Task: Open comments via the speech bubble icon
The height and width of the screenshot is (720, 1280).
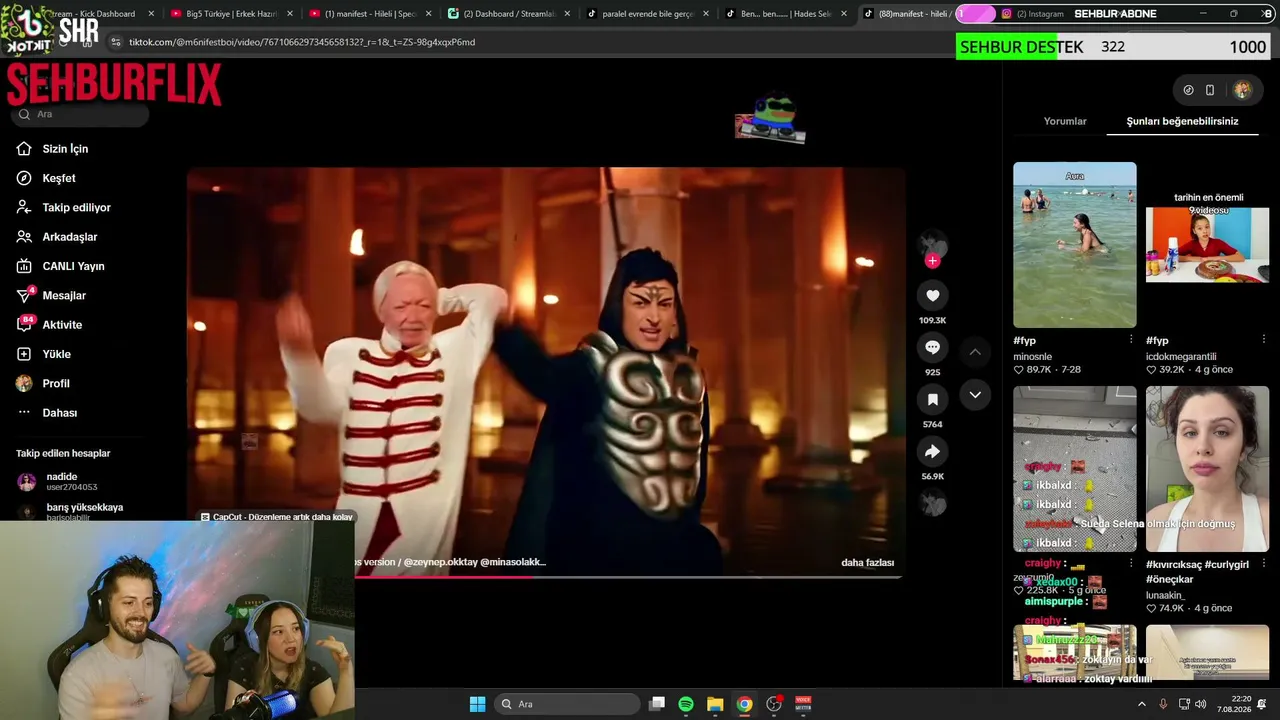Action: [x=932, y=347]
